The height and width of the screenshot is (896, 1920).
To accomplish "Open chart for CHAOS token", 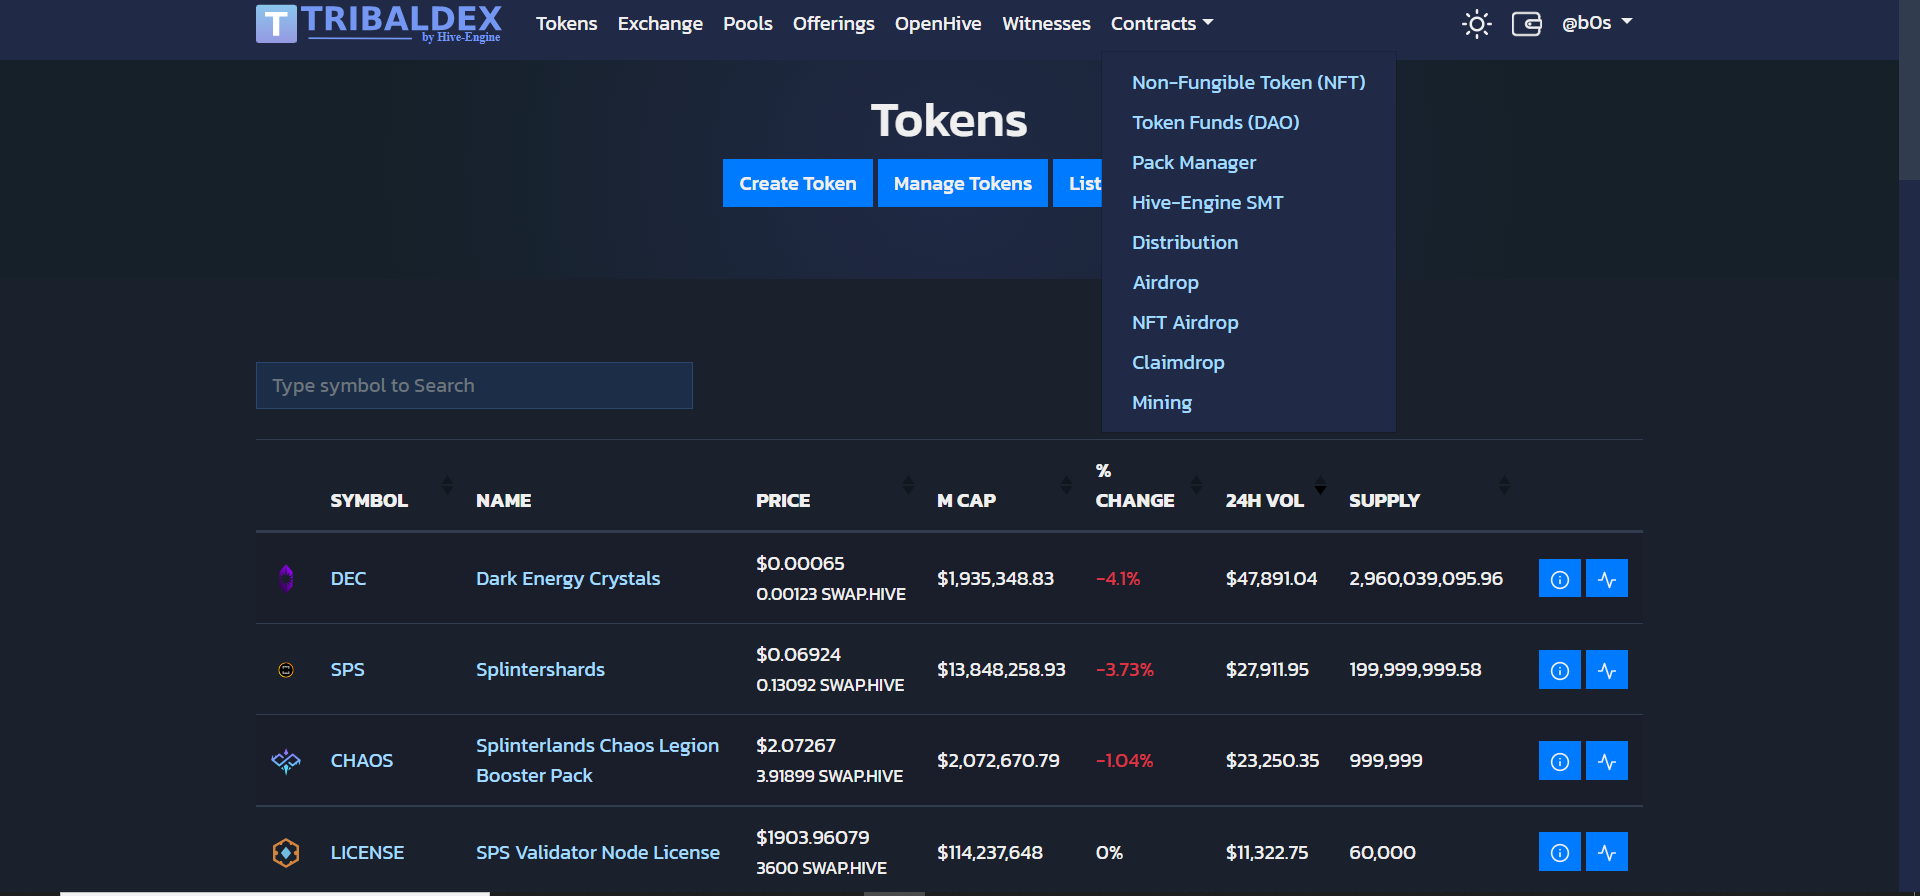I will point(1607,760).
